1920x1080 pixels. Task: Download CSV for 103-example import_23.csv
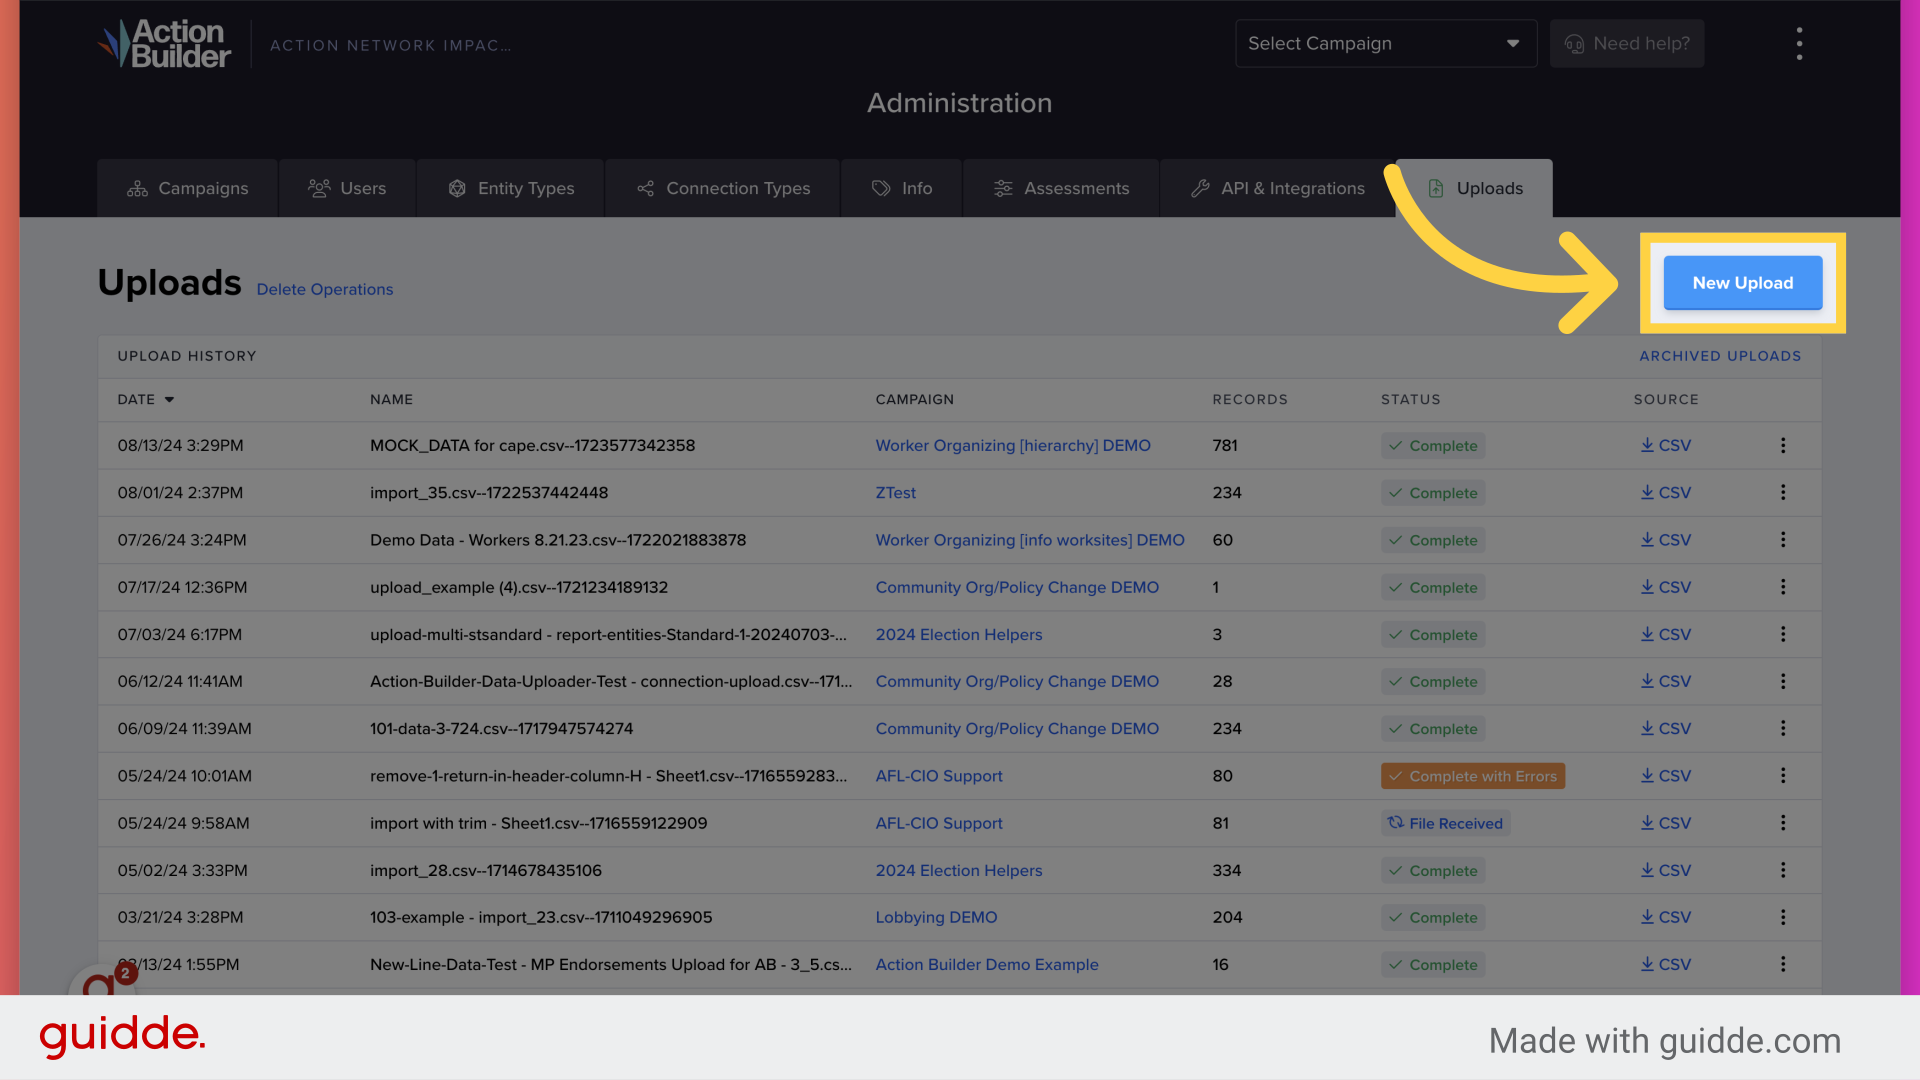click(x=1665, y=917)
